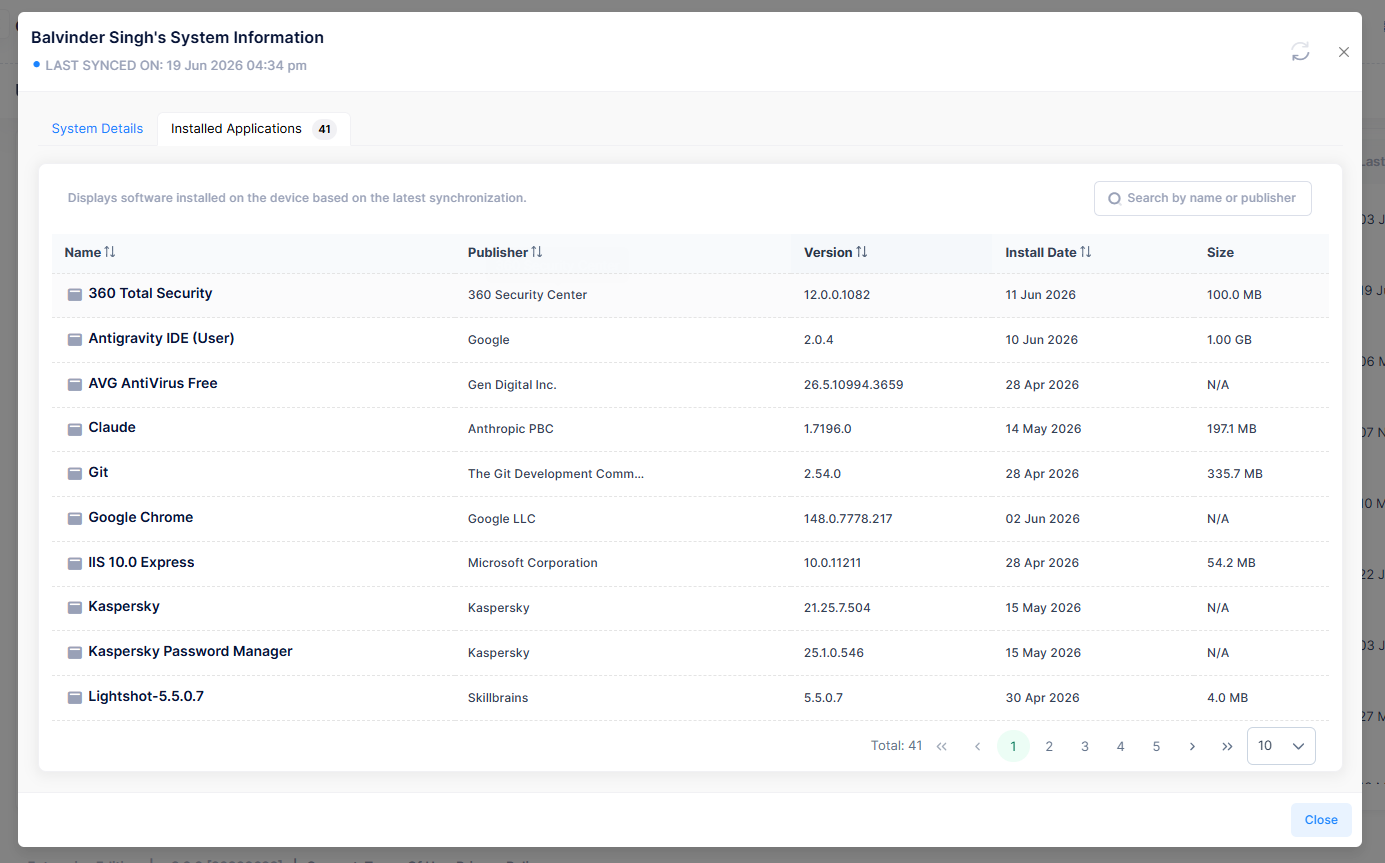This screenshot has width=1385, height=863.
Task: Click the Size column header
Action: coord(1220,252)
